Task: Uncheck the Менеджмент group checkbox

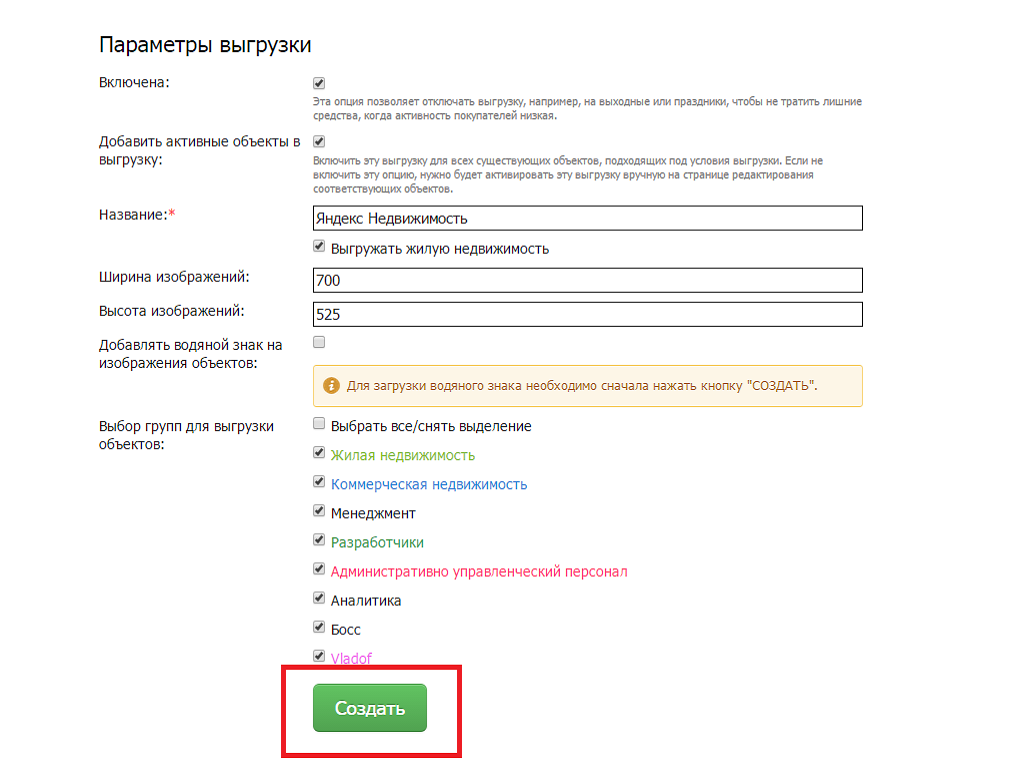Action: pyautogui.click(x=319, y=510)
